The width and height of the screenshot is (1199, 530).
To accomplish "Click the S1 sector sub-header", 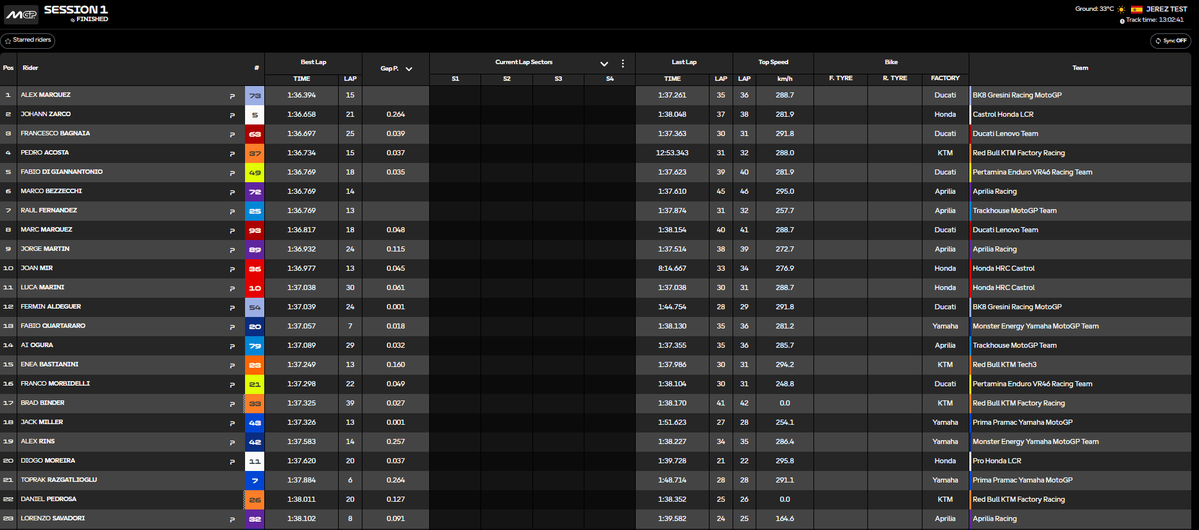I will (x=455, y=79).
